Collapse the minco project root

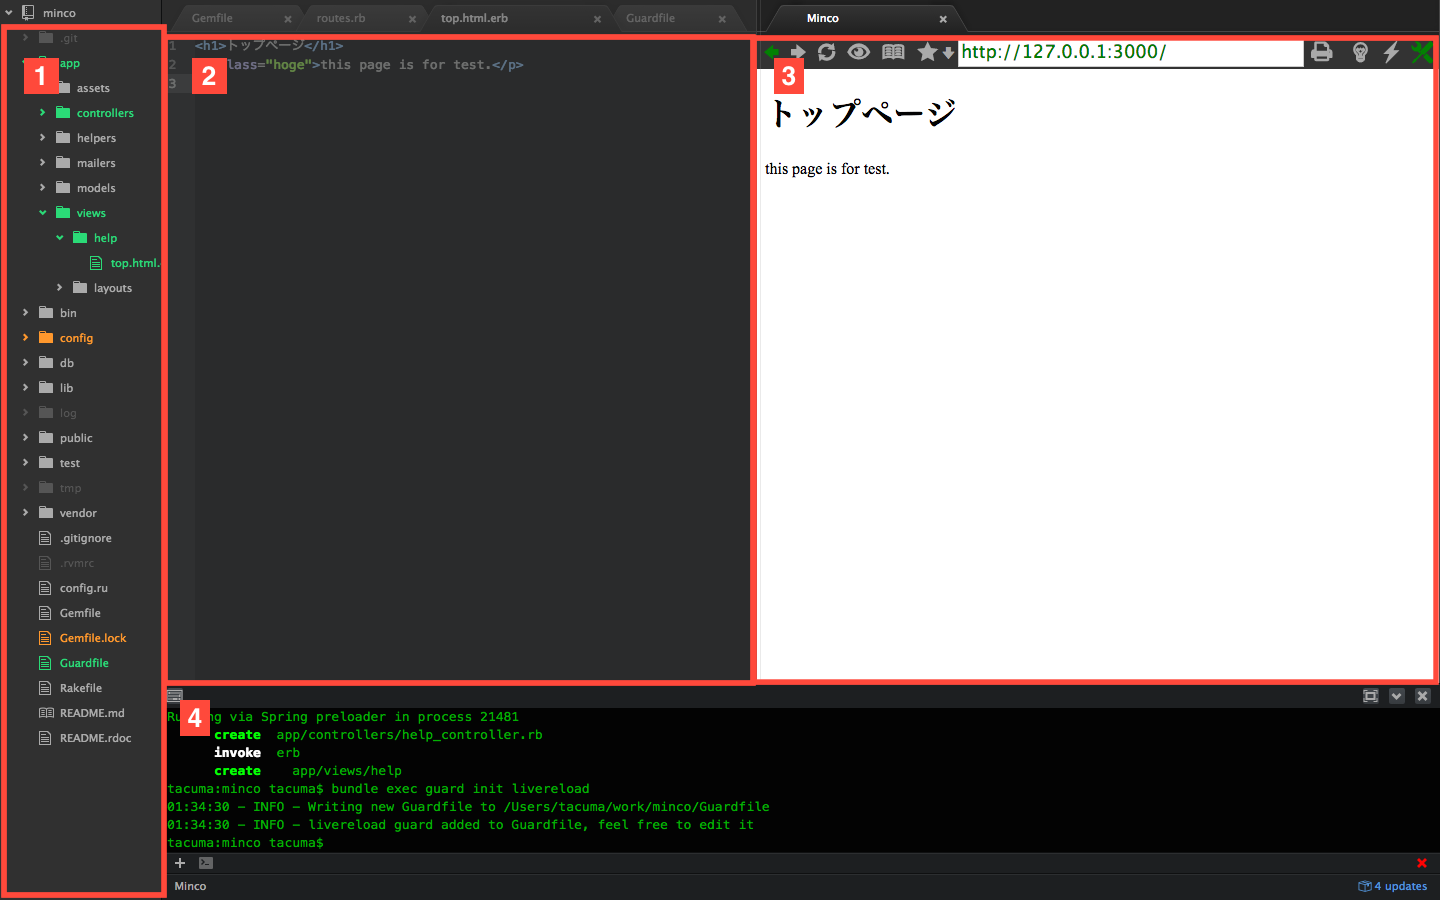click(x=9, y=13)
